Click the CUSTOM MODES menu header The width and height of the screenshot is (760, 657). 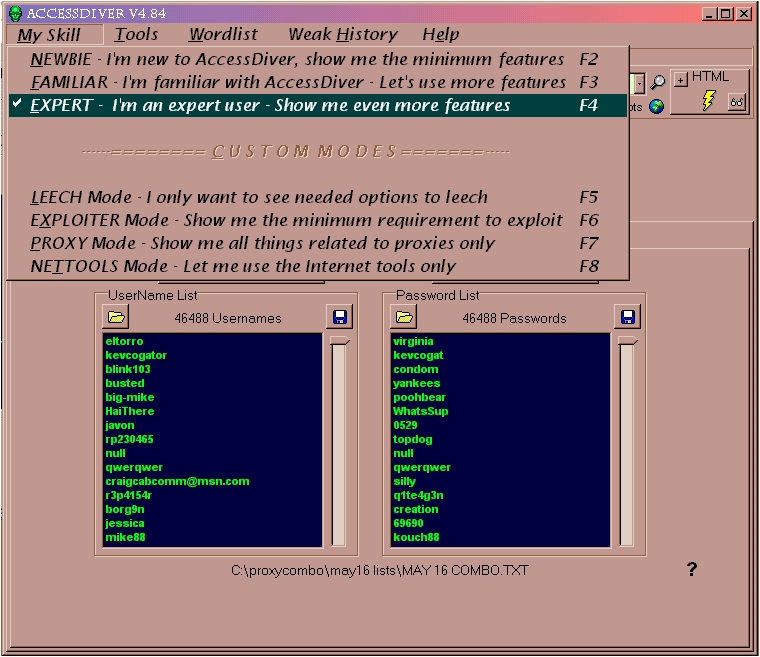coord(296,152)
